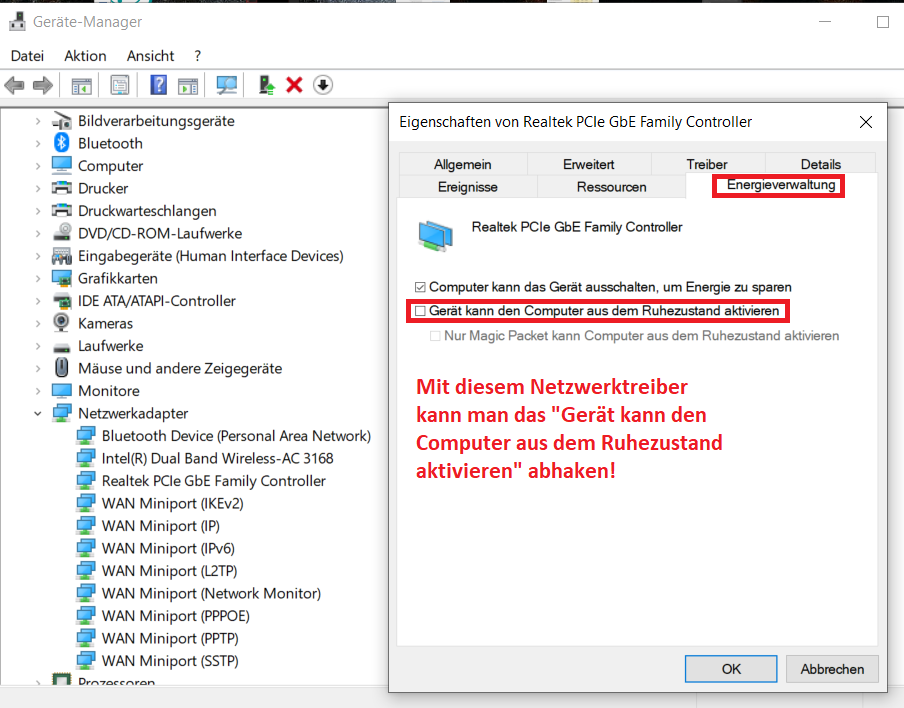Expand the Computer node

[x=38, y=166]
